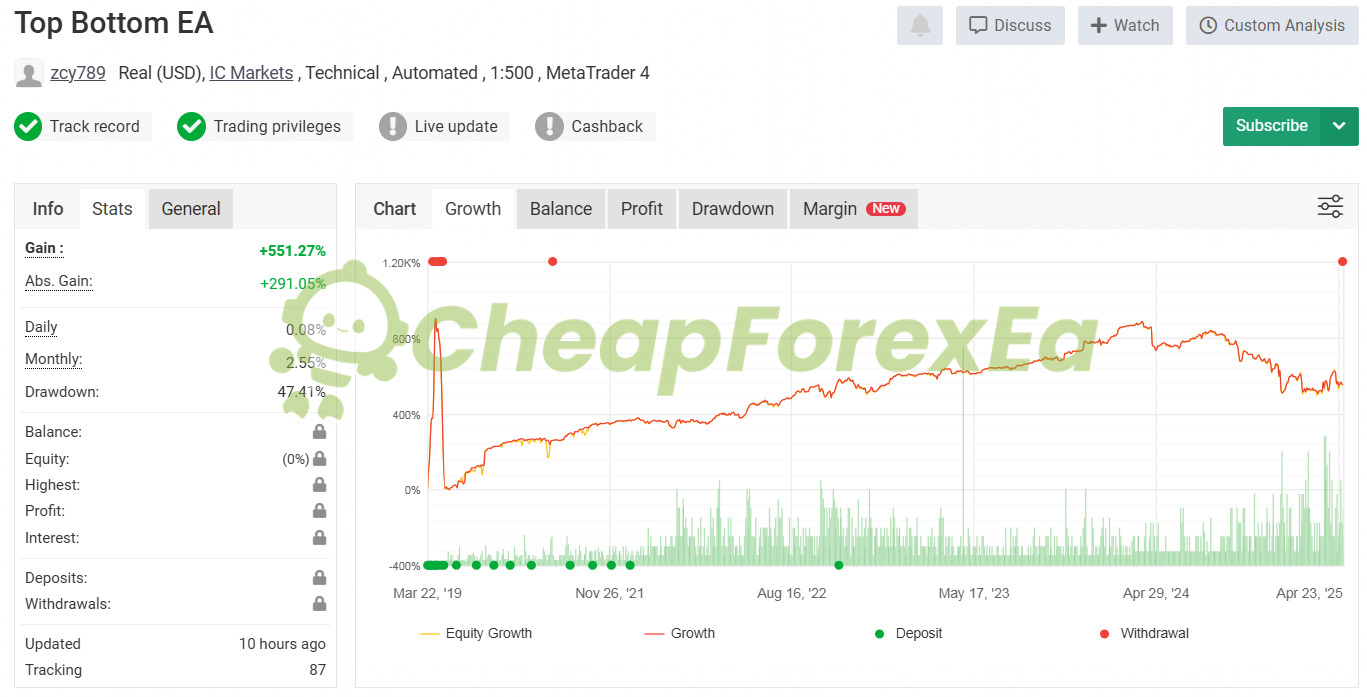This screenshot has height=697, width=1367.
Task: Click the +551.27% gain value
Action: pos(292,251)
